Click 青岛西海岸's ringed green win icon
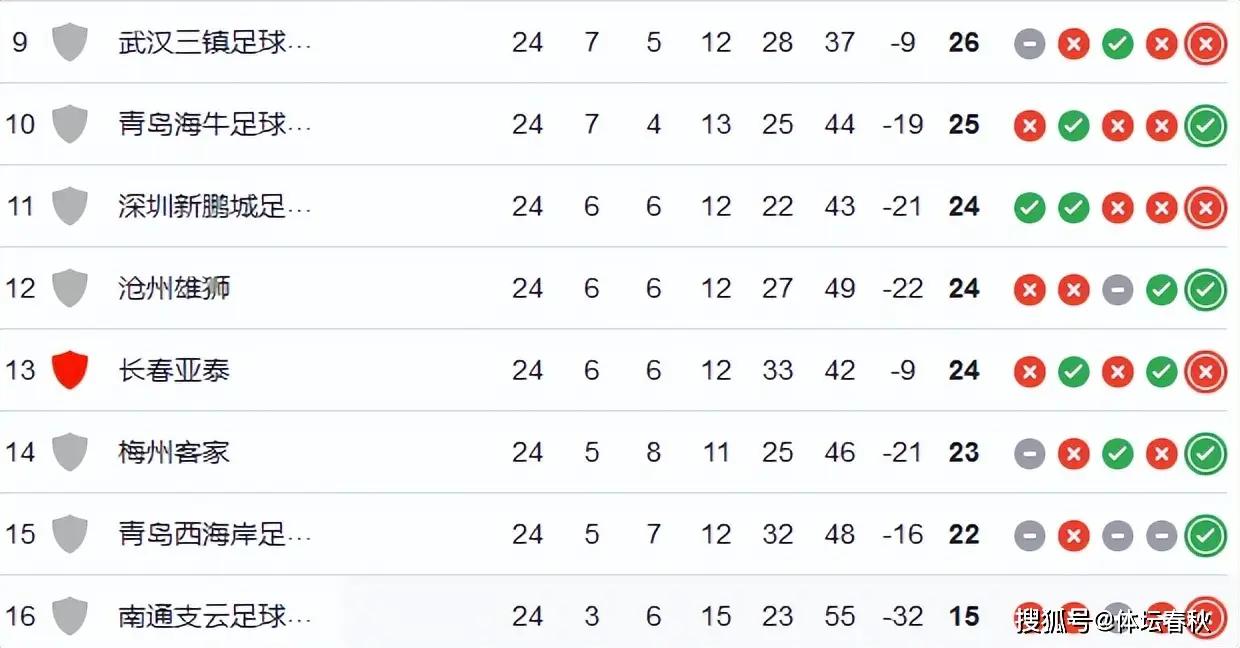 pyautogui.click(x=1205, y=536)
